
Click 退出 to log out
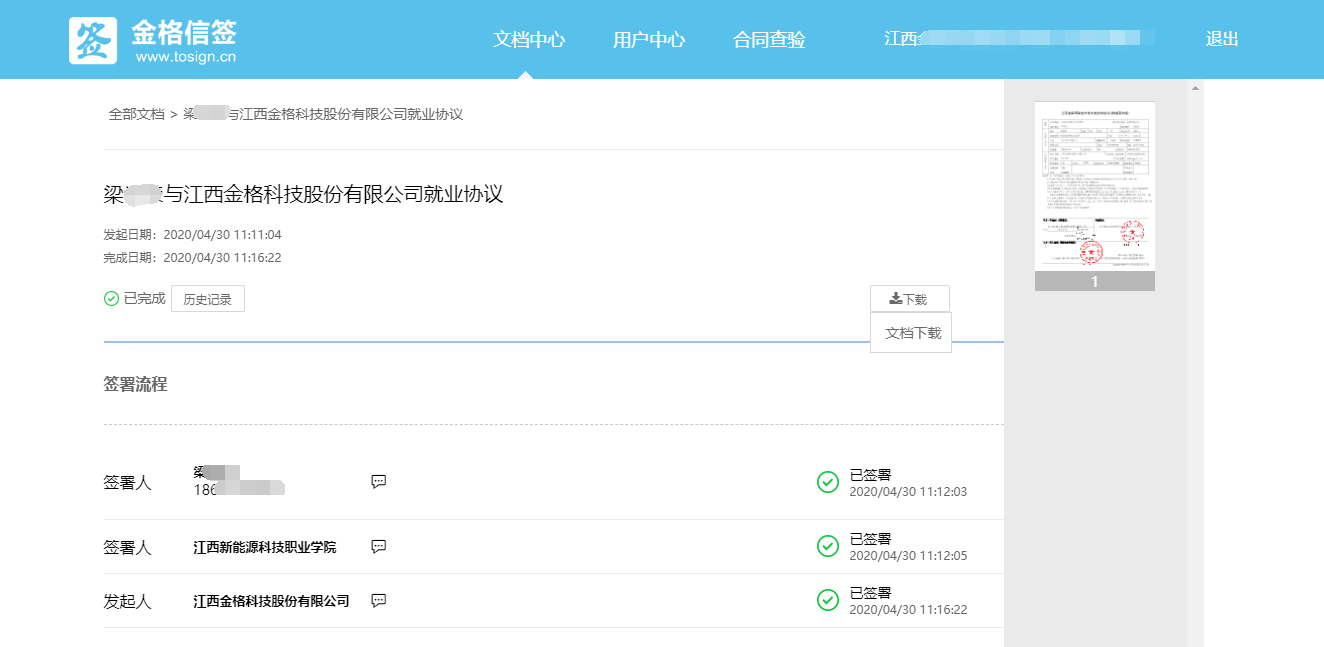pos(1222,39)
